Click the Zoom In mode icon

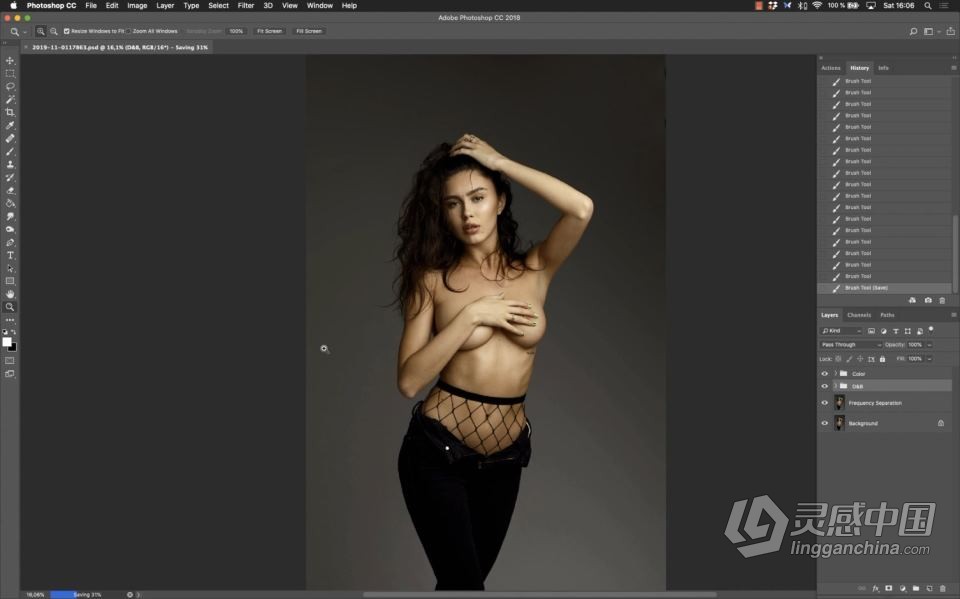coord(40,31)
